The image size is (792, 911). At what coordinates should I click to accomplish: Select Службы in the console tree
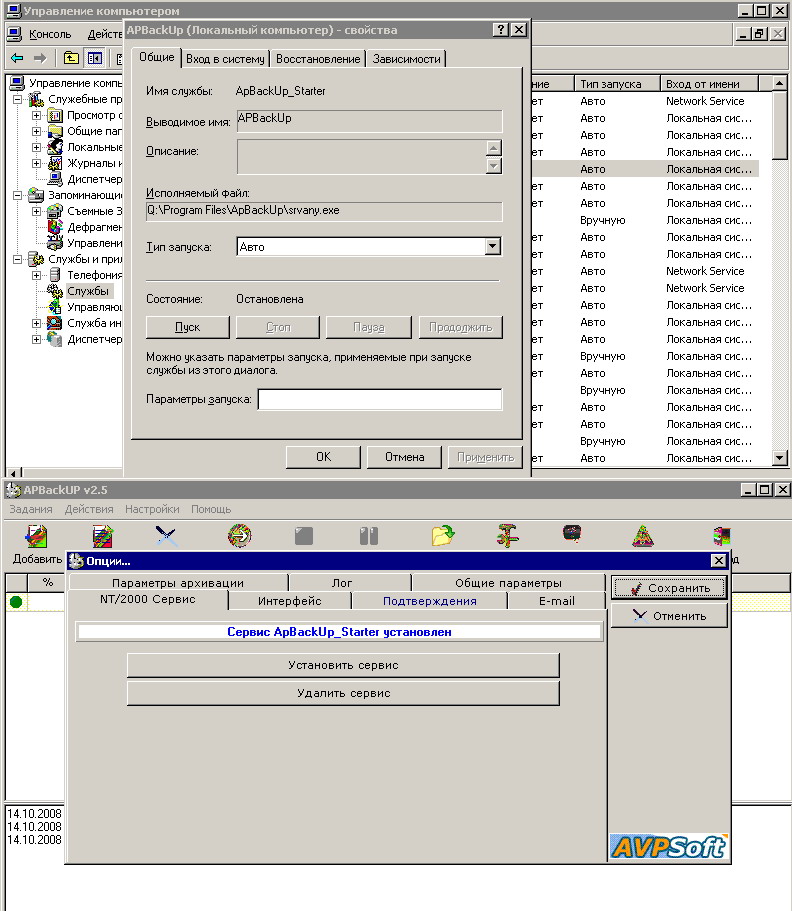[88, 291]
